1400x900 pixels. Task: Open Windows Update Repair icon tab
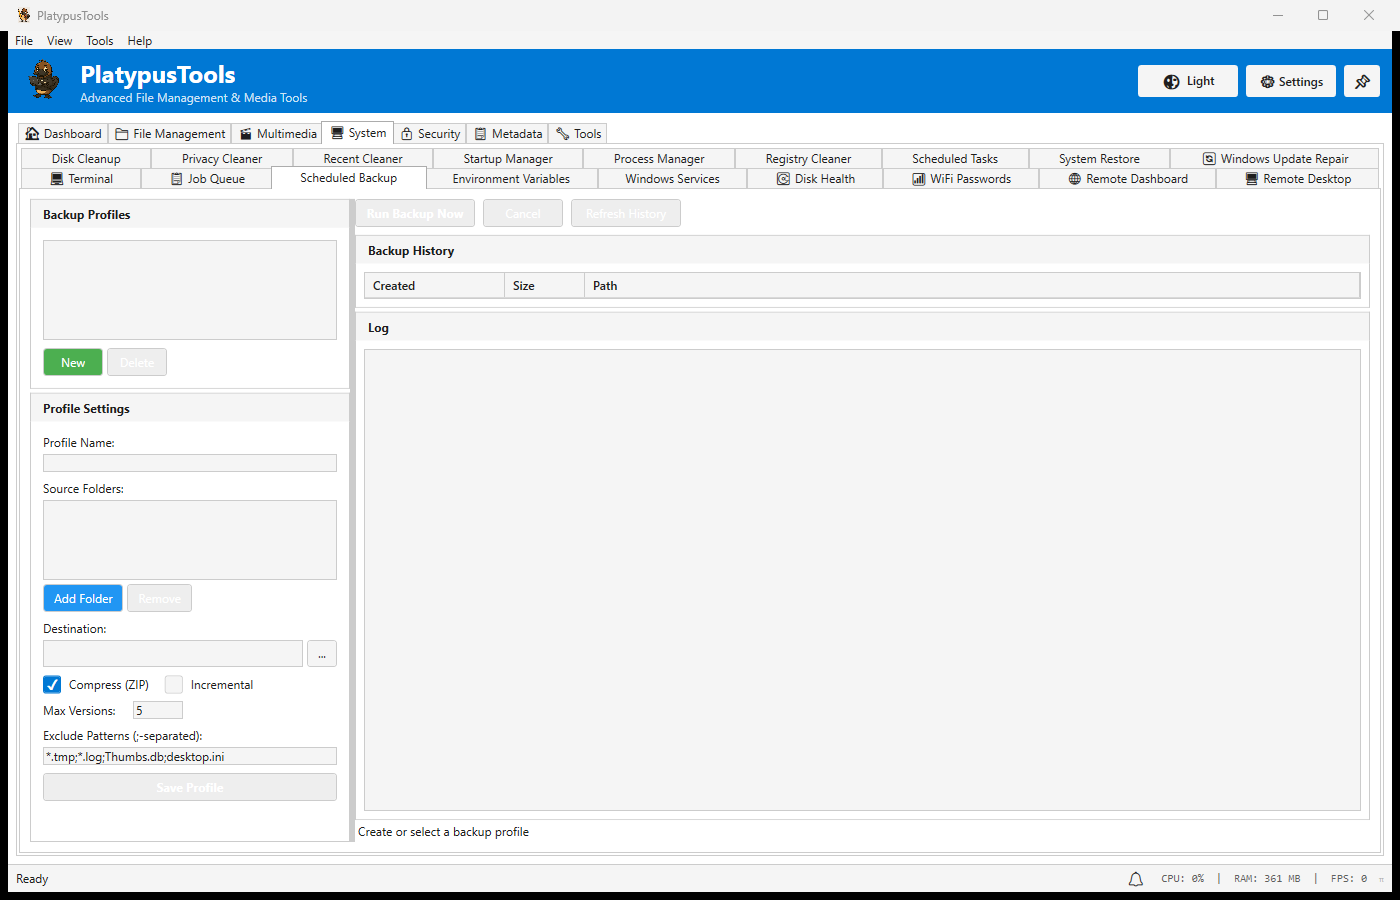[1209, 159]
